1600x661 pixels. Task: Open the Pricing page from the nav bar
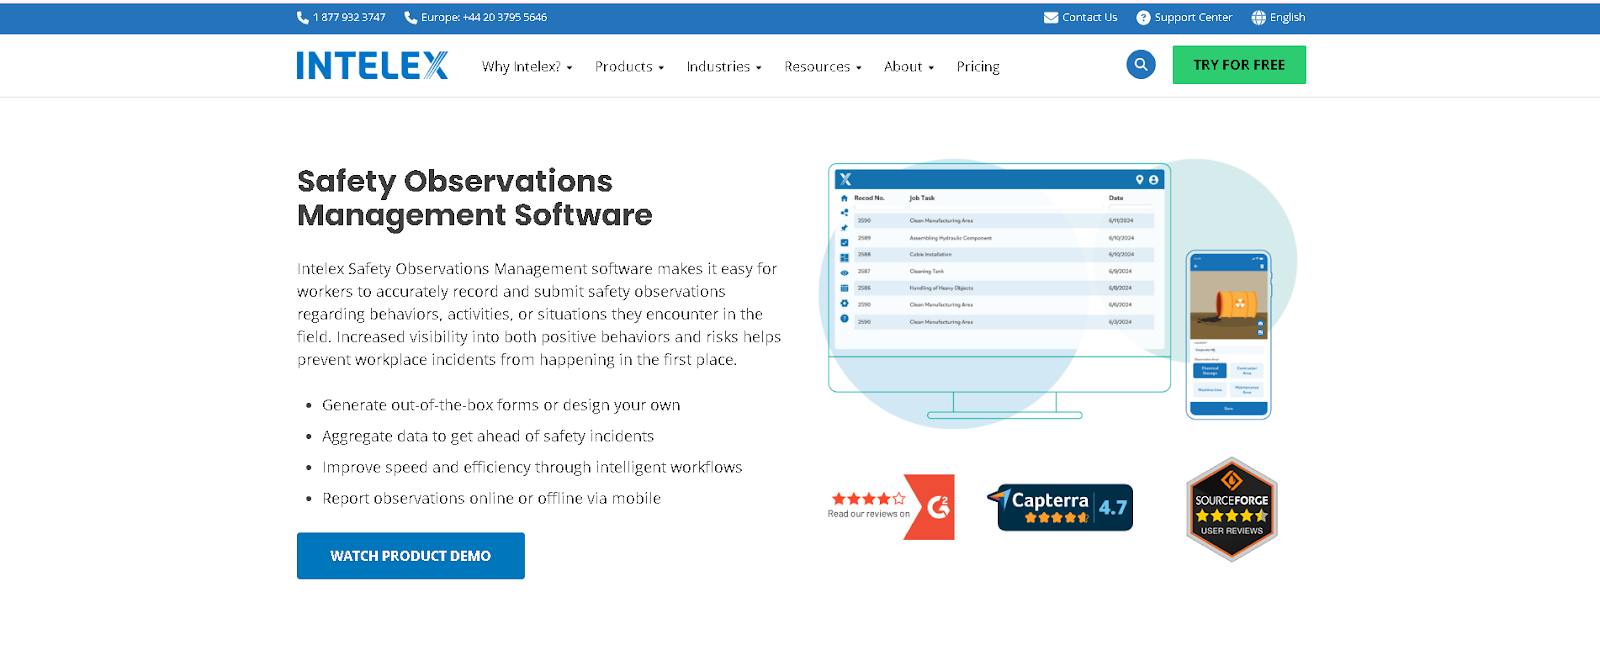[978, 67]
